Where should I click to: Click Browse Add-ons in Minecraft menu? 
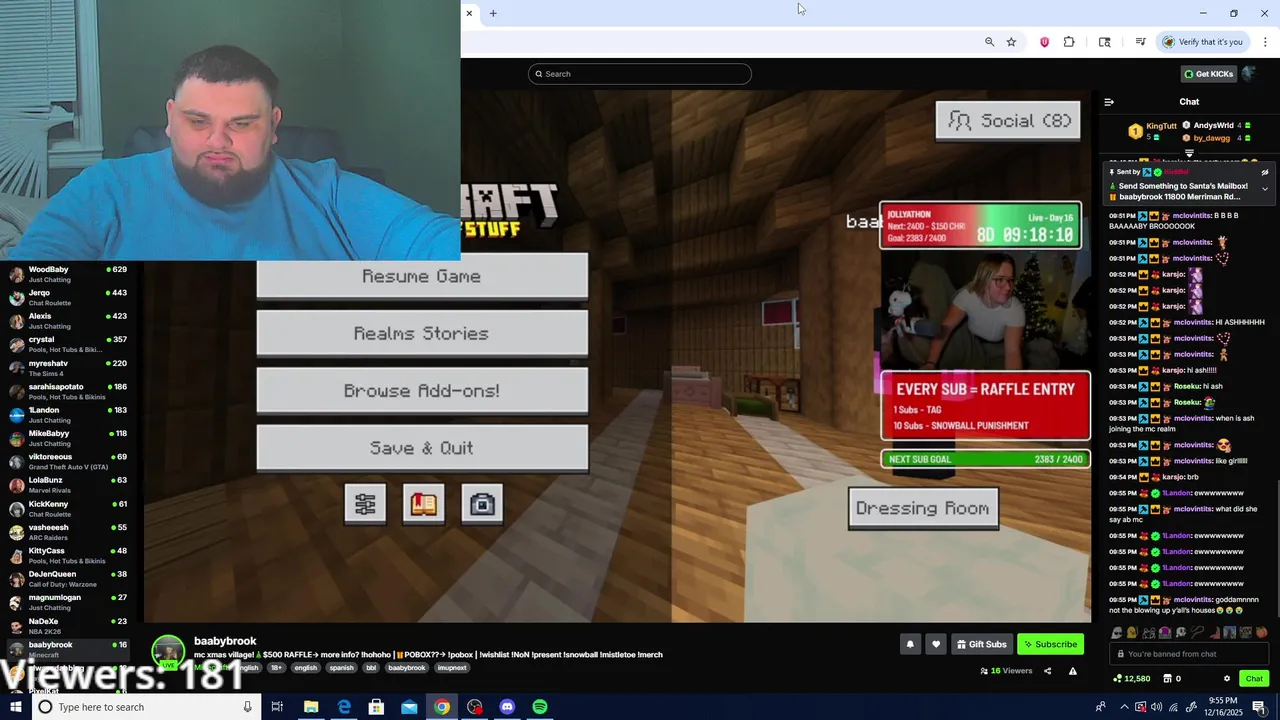(422, 391)
